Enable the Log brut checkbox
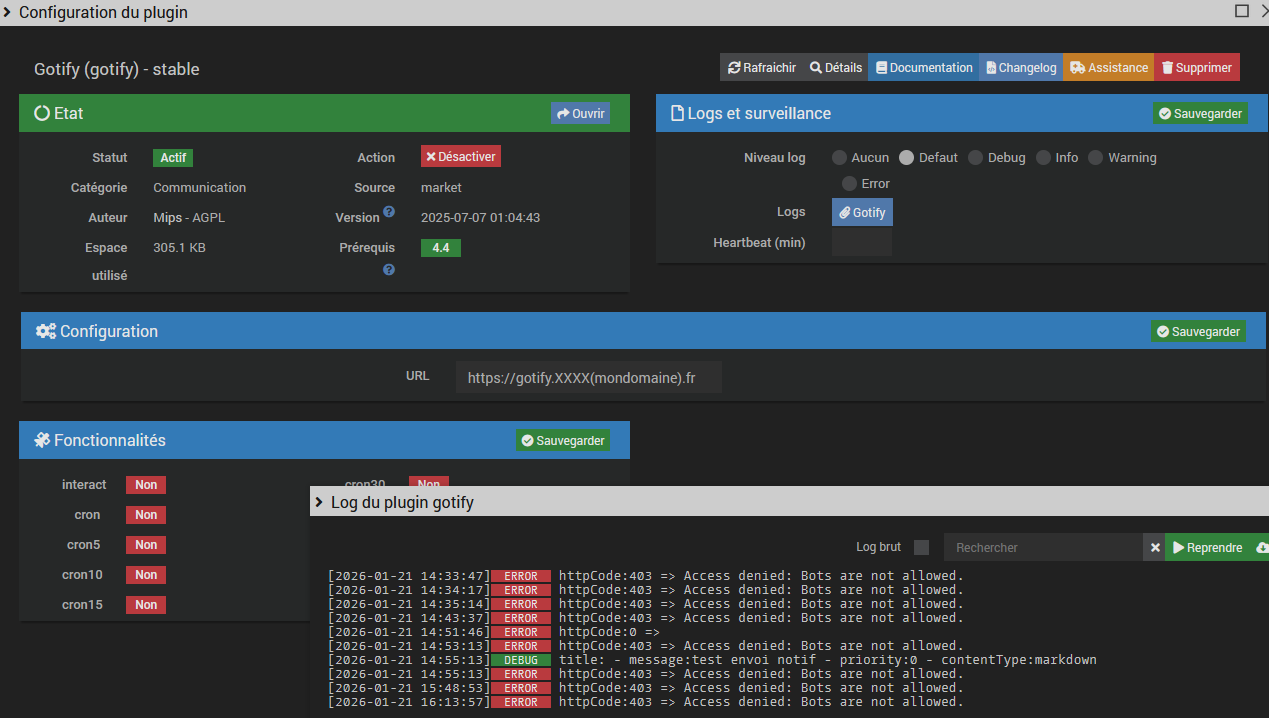Screen dimensions: 1269x718 921,547
